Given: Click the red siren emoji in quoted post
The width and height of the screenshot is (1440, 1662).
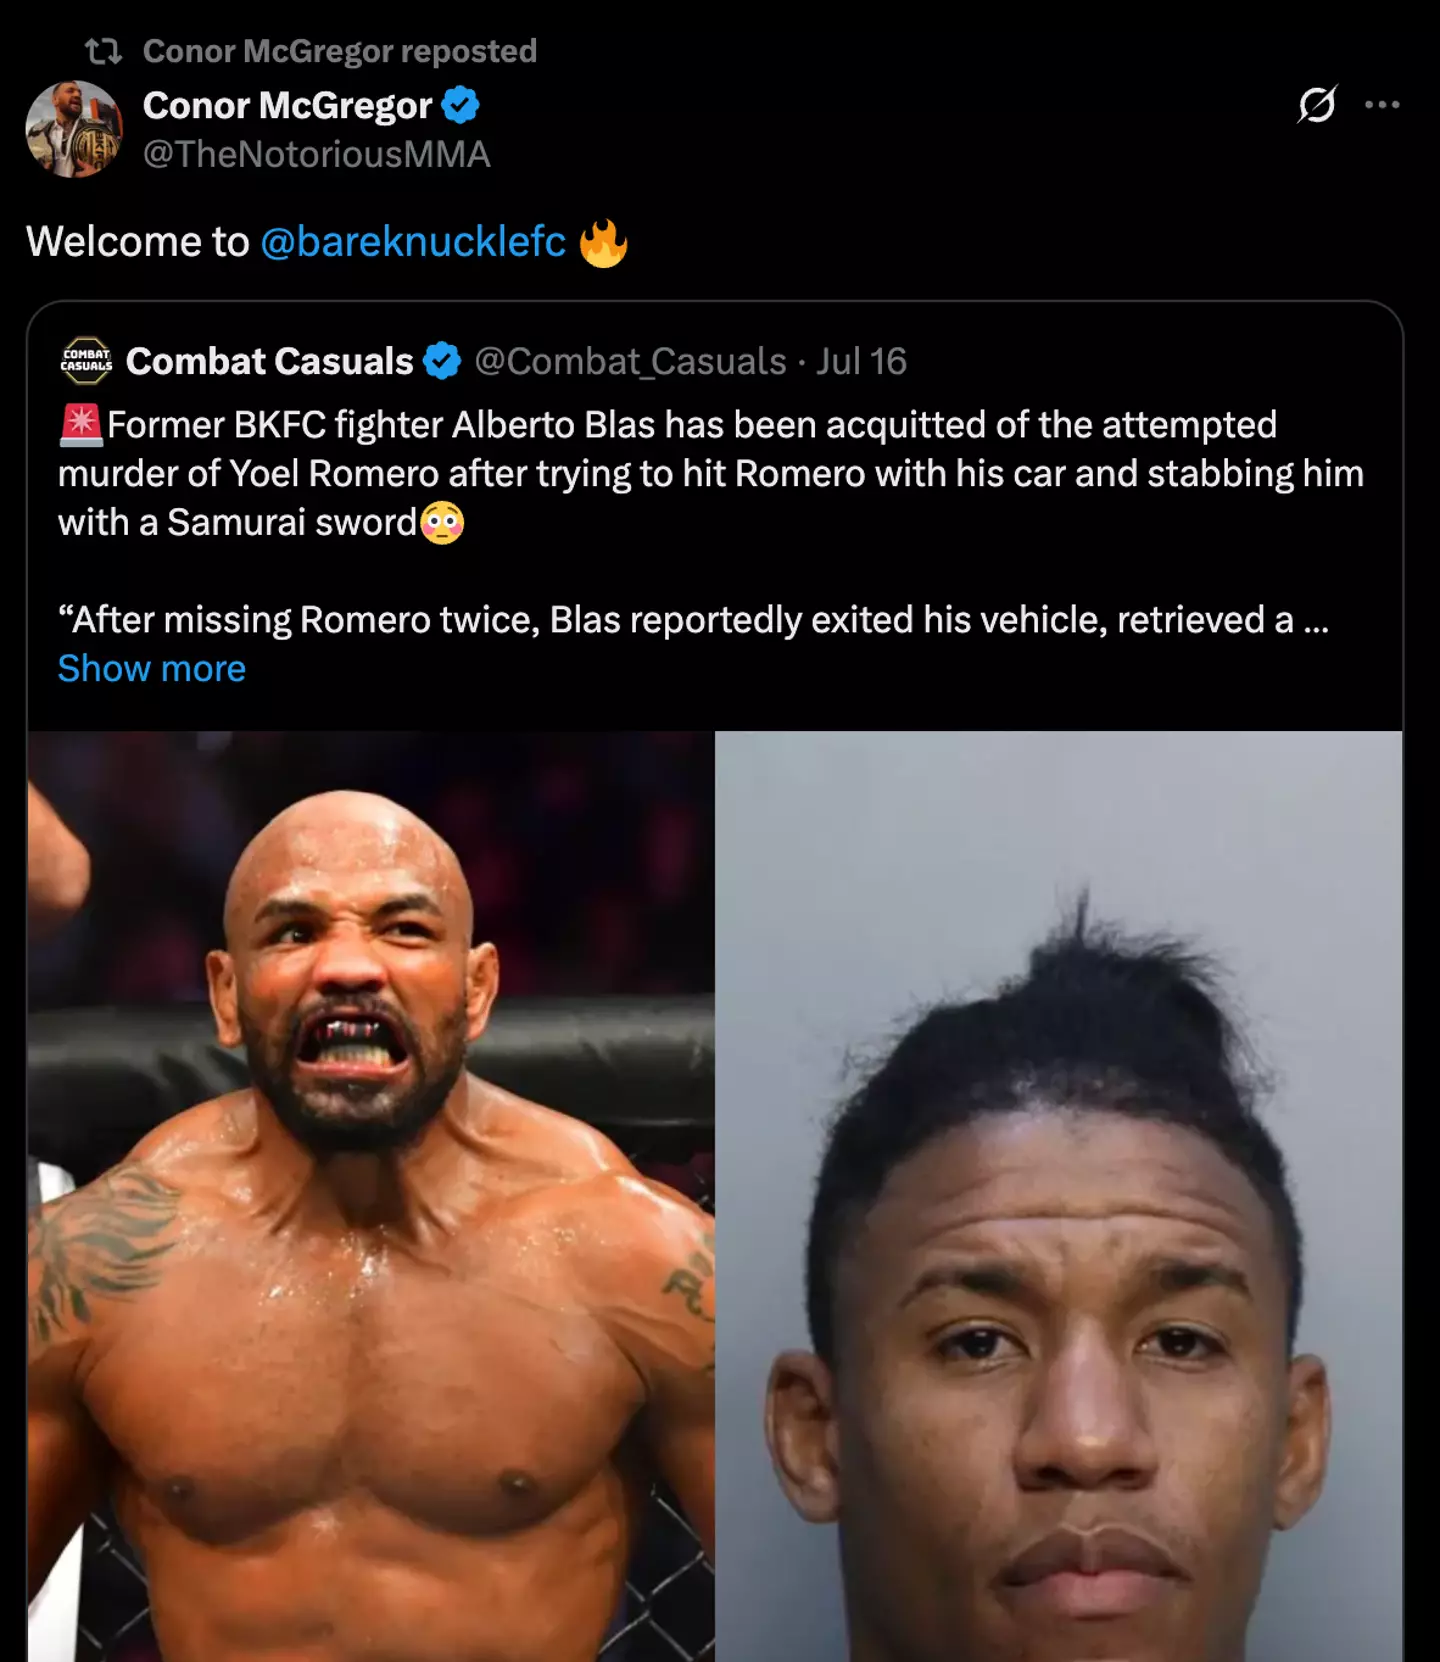Looking at the screenshot, I should tap(80, 425).
